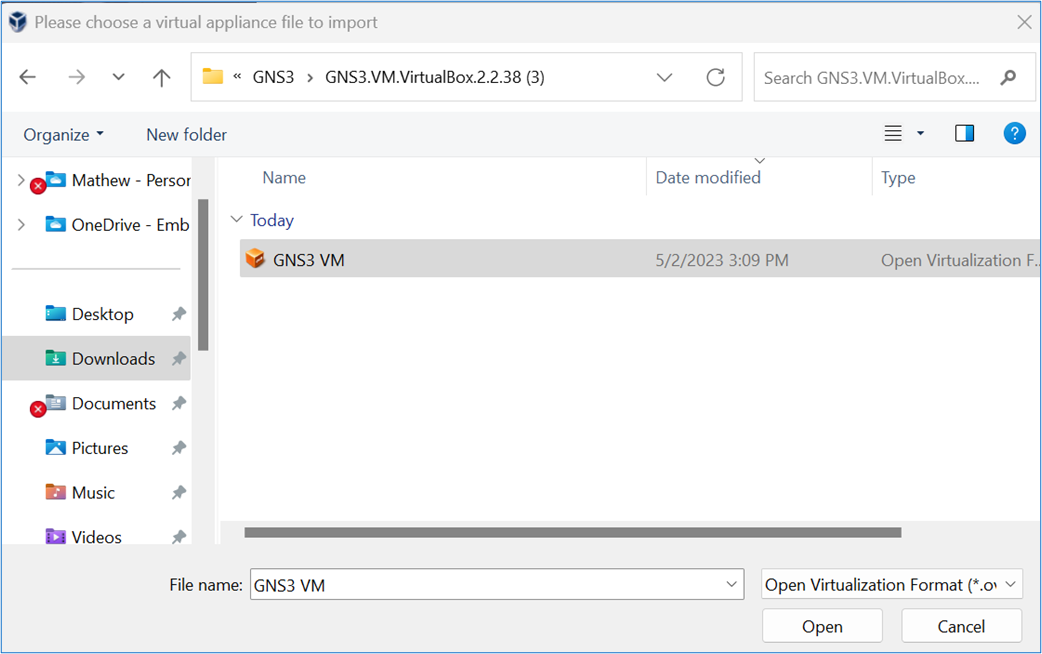1042x654 pixels.
Task: Click the back navigation arrow
Action: tap(27, 76)
